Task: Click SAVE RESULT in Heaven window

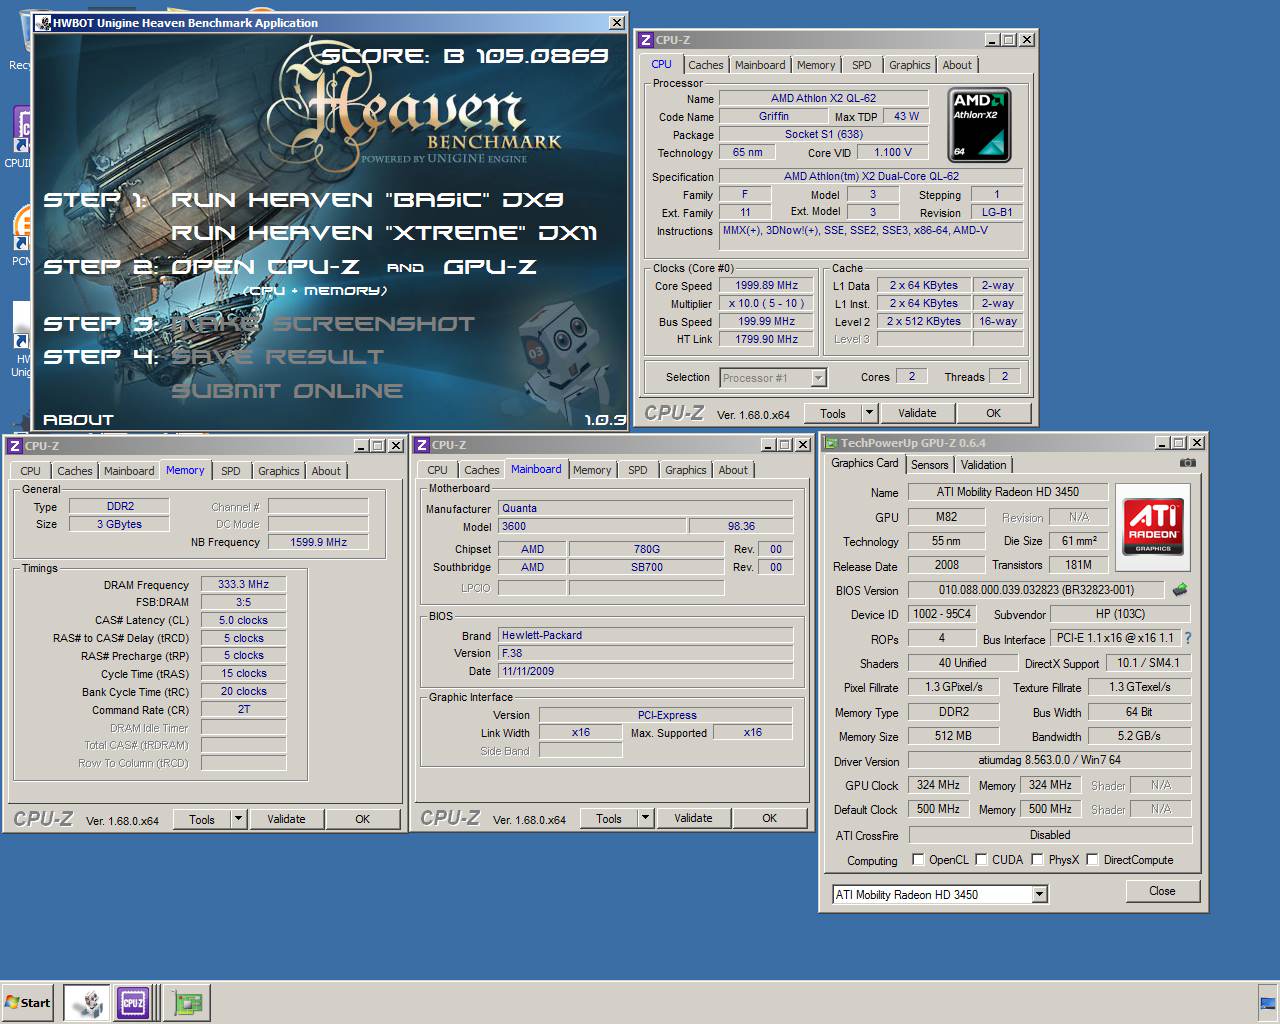Action: tap(278, 357)
